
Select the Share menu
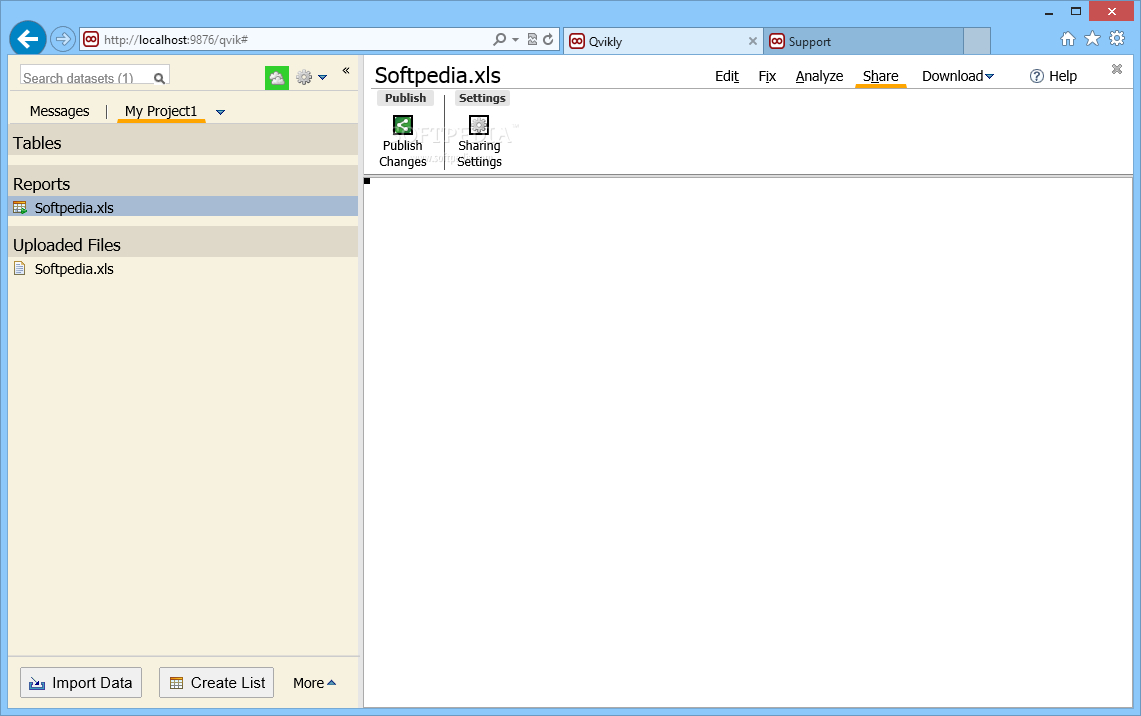point(880,76)
